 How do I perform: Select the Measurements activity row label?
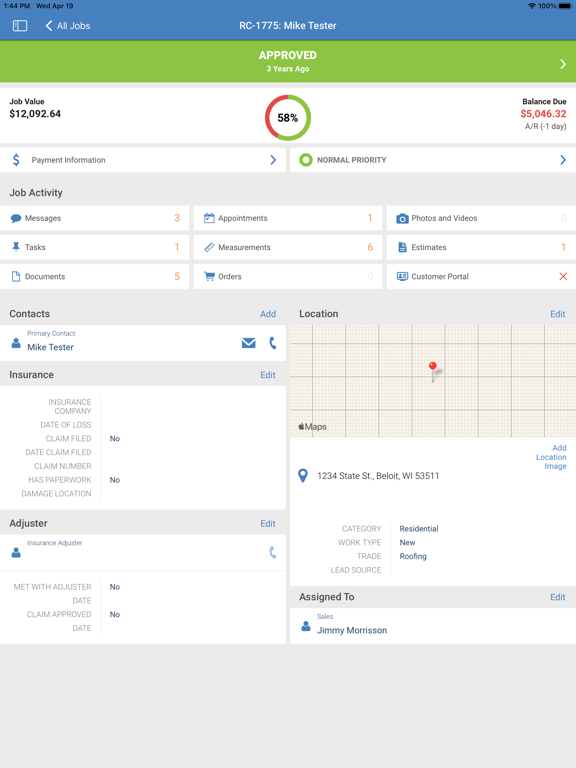coord(244,247)
